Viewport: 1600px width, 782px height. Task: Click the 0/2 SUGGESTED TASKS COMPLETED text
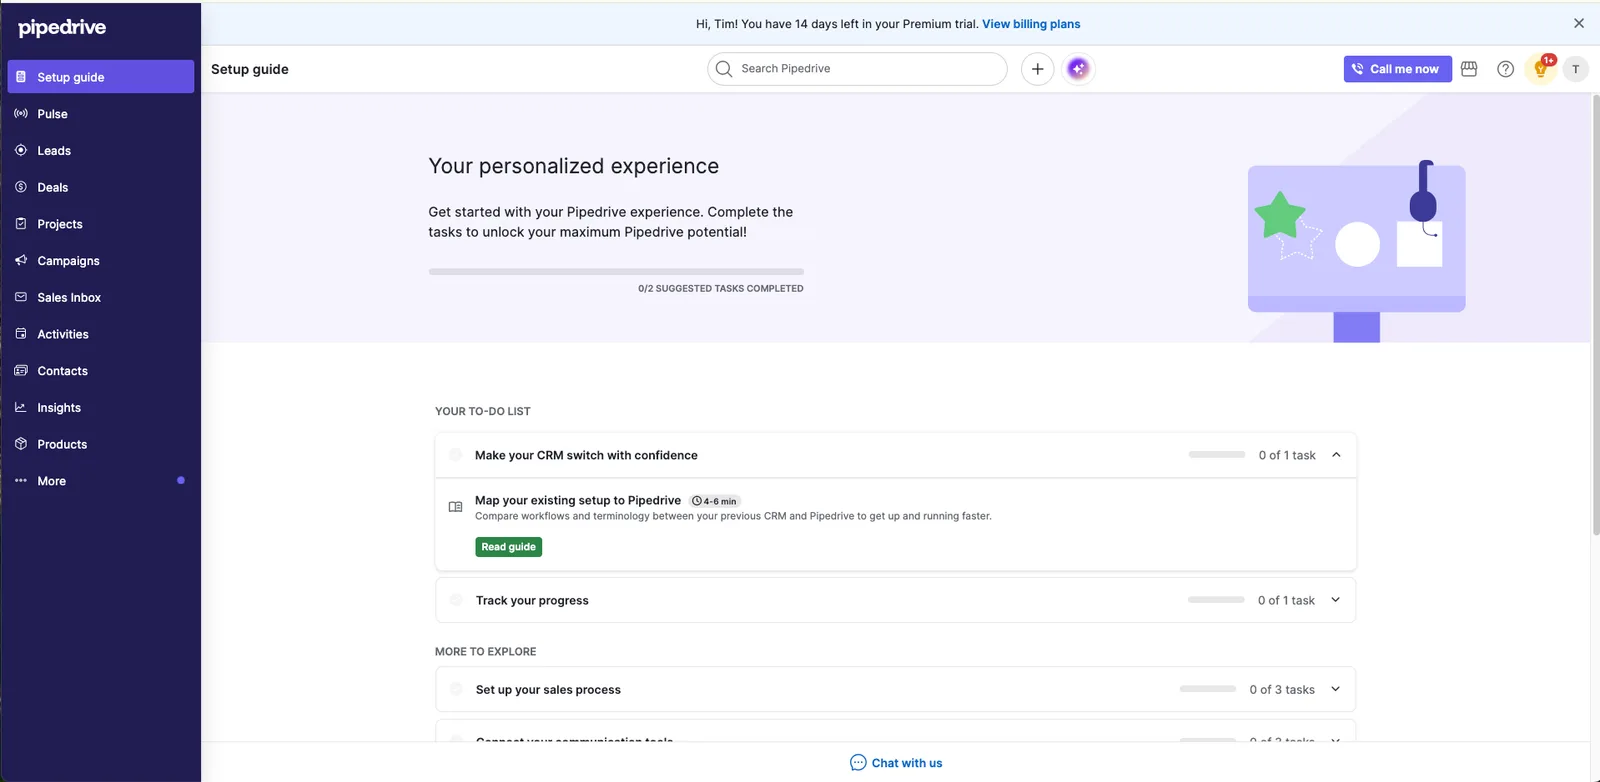point(721,288)
